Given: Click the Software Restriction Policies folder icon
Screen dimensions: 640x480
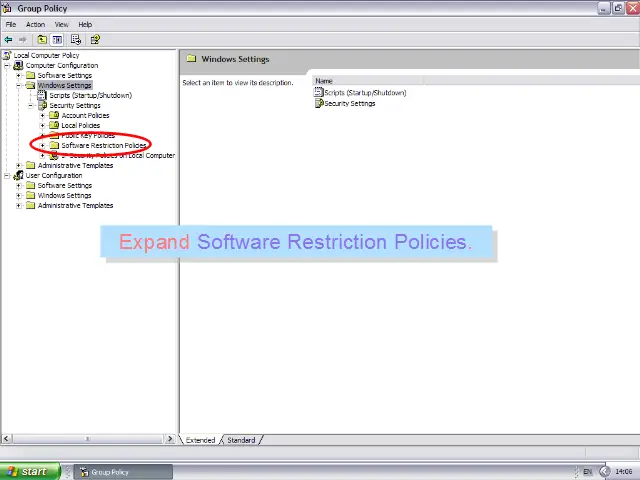Looking at the screenshot, I should (x=54, y=145).
